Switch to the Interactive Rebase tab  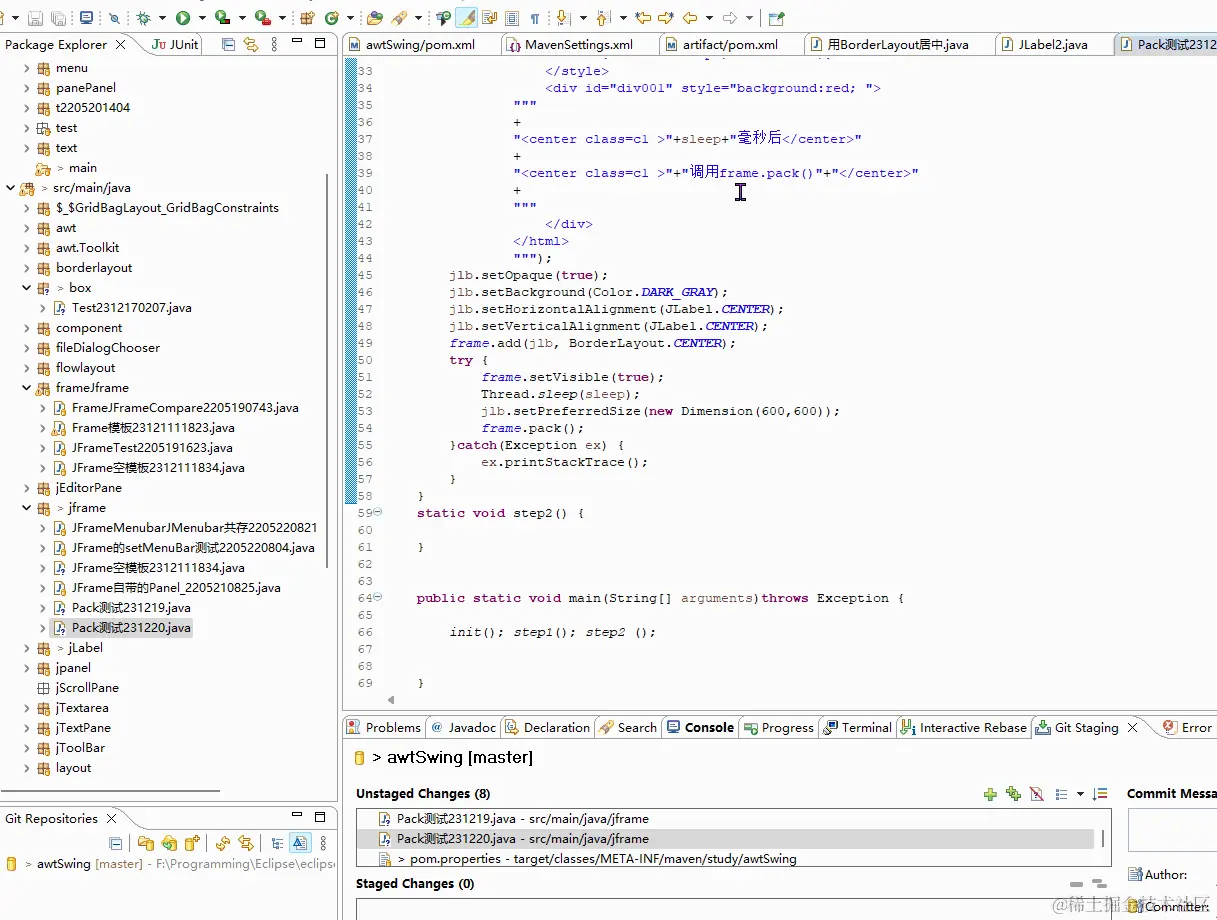coord(963,728)
